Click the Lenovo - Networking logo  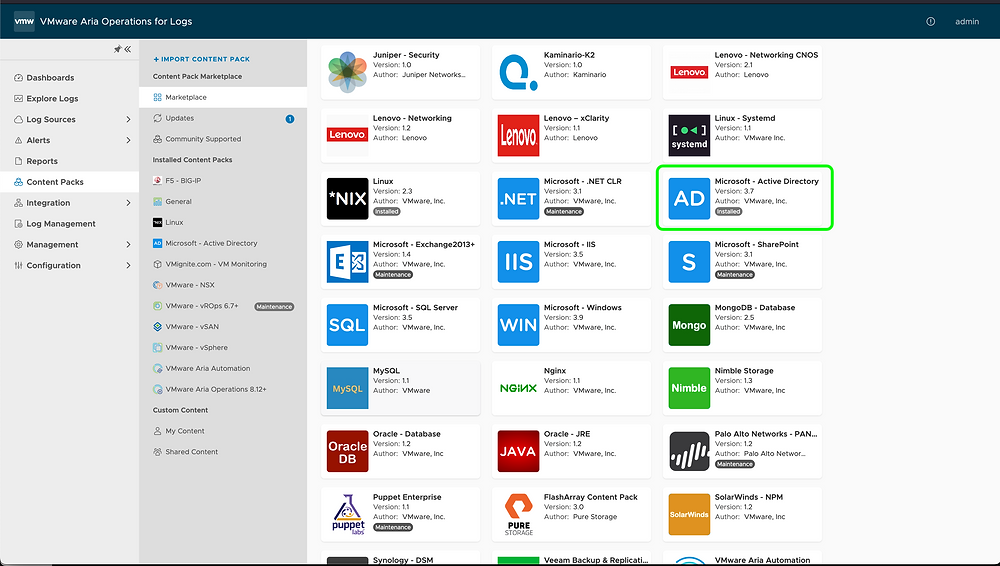(348, 135)
